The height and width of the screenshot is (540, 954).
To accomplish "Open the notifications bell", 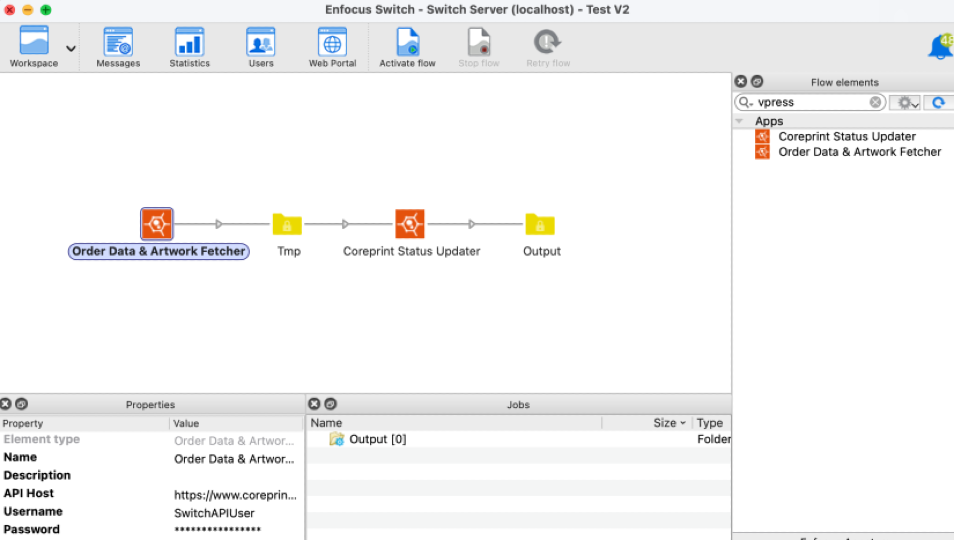I will point(941,47).
